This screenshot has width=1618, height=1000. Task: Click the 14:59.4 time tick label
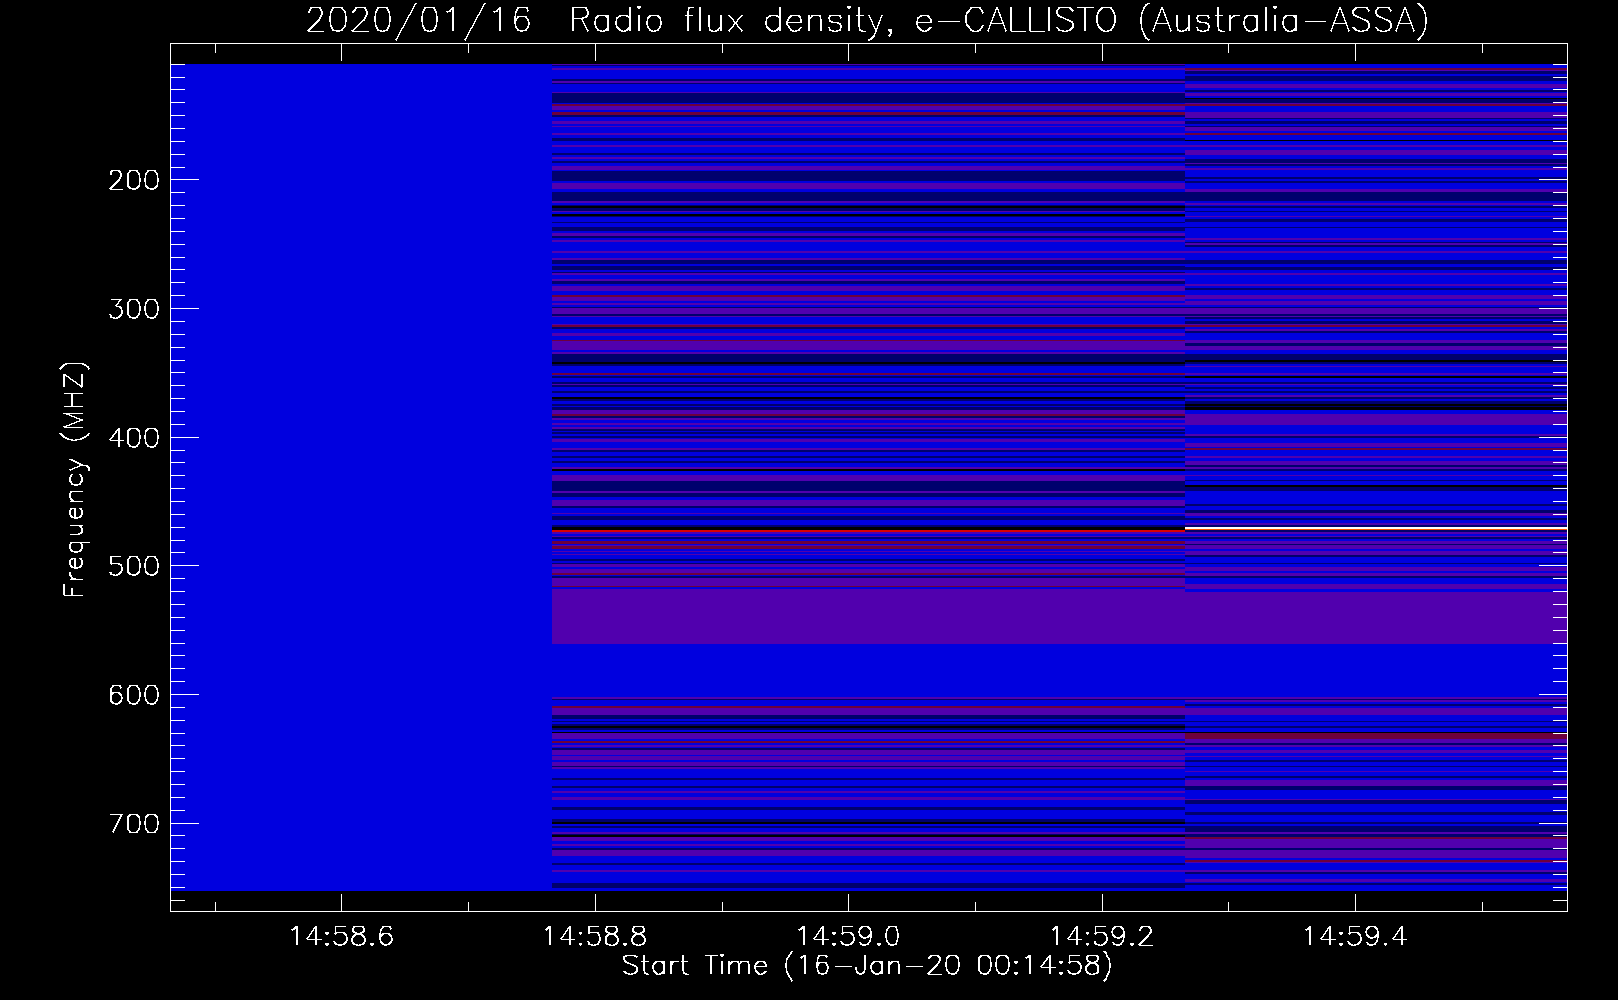[x=1355, y=936]
